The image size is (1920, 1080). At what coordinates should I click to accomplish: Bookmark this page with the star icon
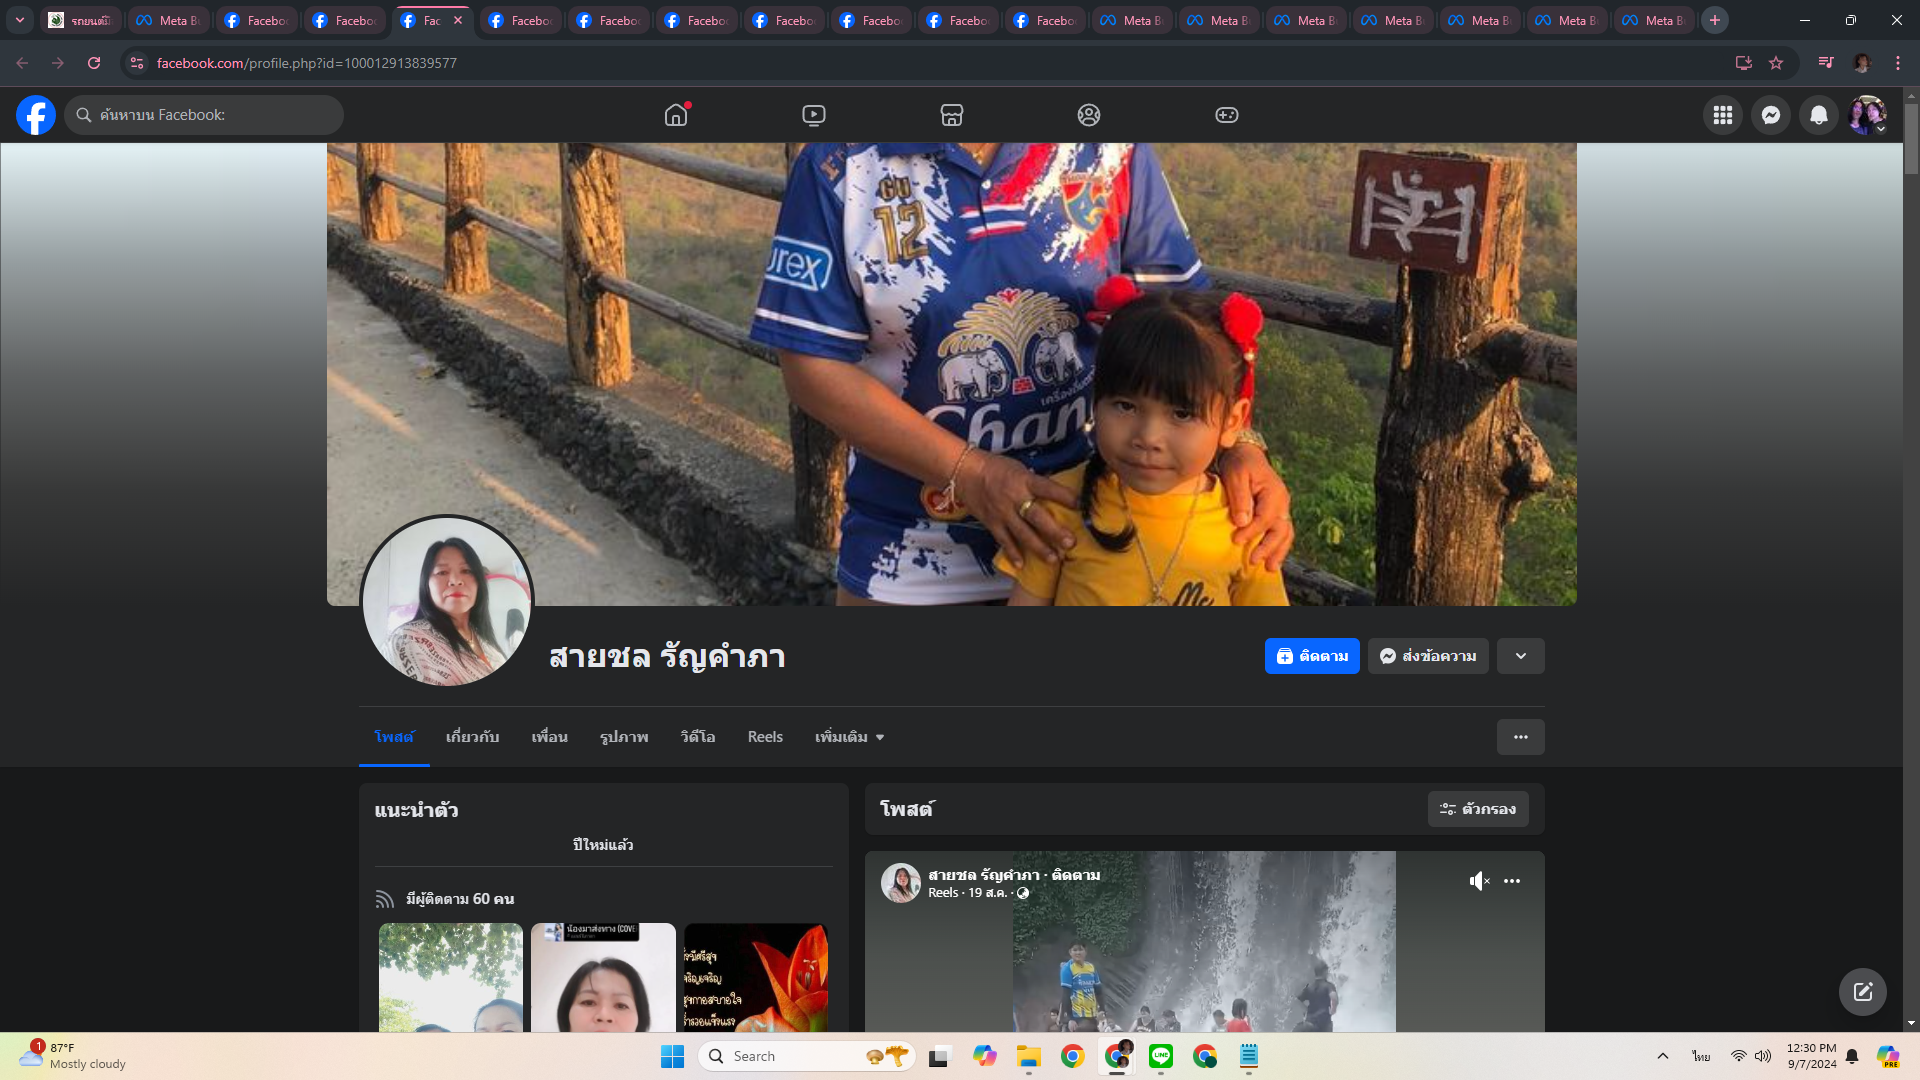(1776, 63)
